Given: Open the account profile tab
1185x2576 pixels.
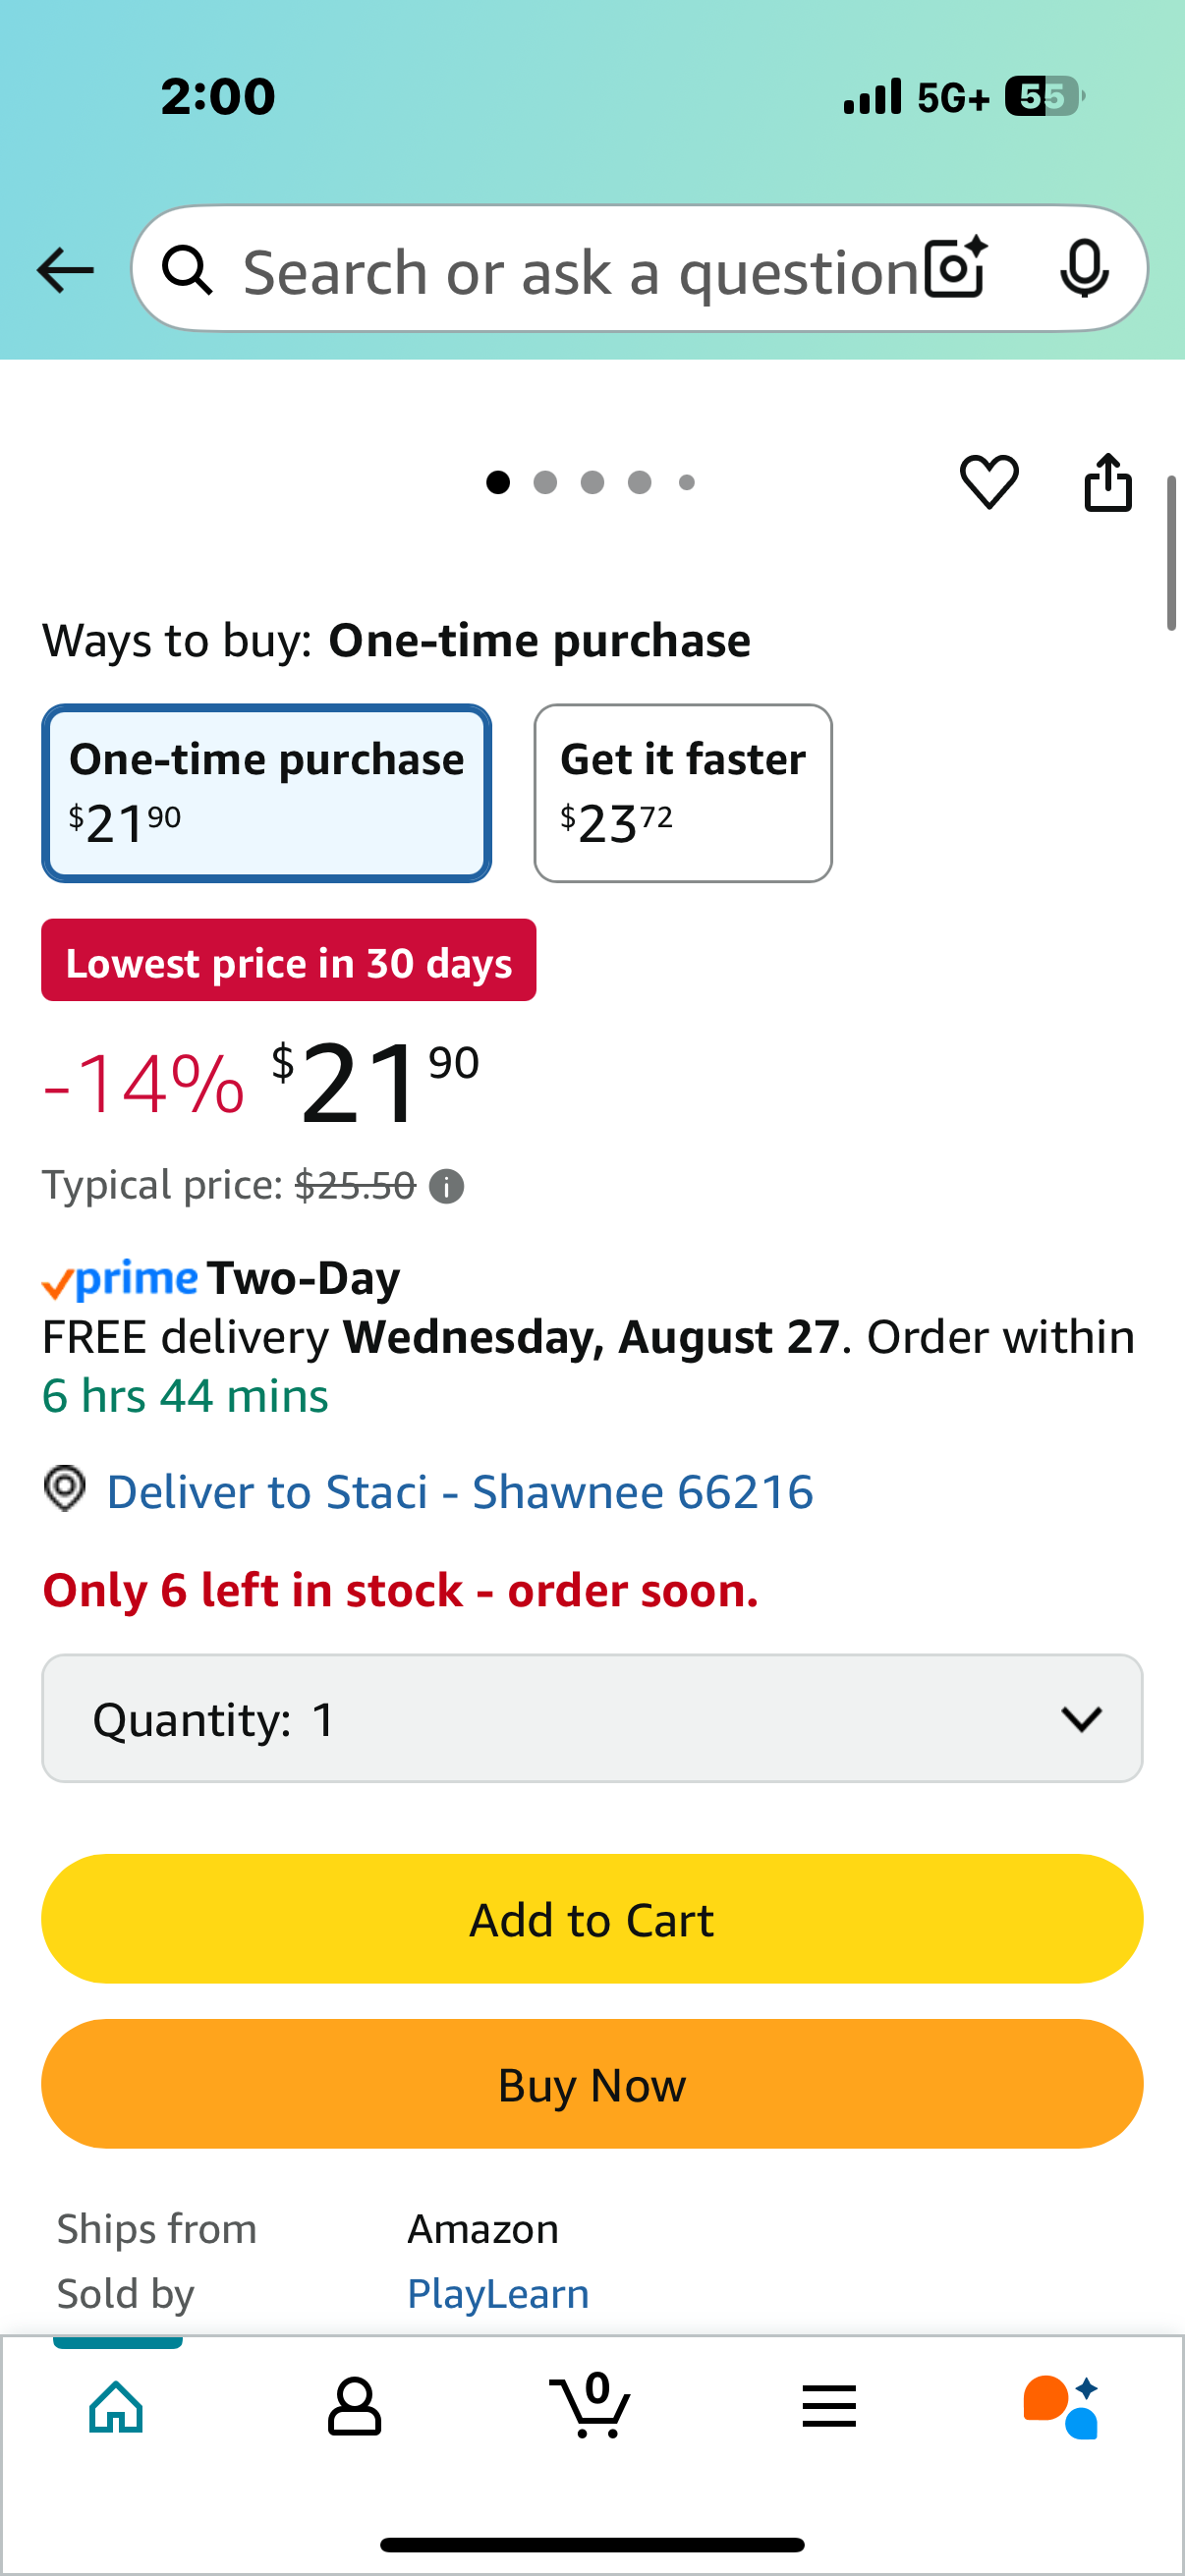Looking at the screenshot, I should point(354,2406).
